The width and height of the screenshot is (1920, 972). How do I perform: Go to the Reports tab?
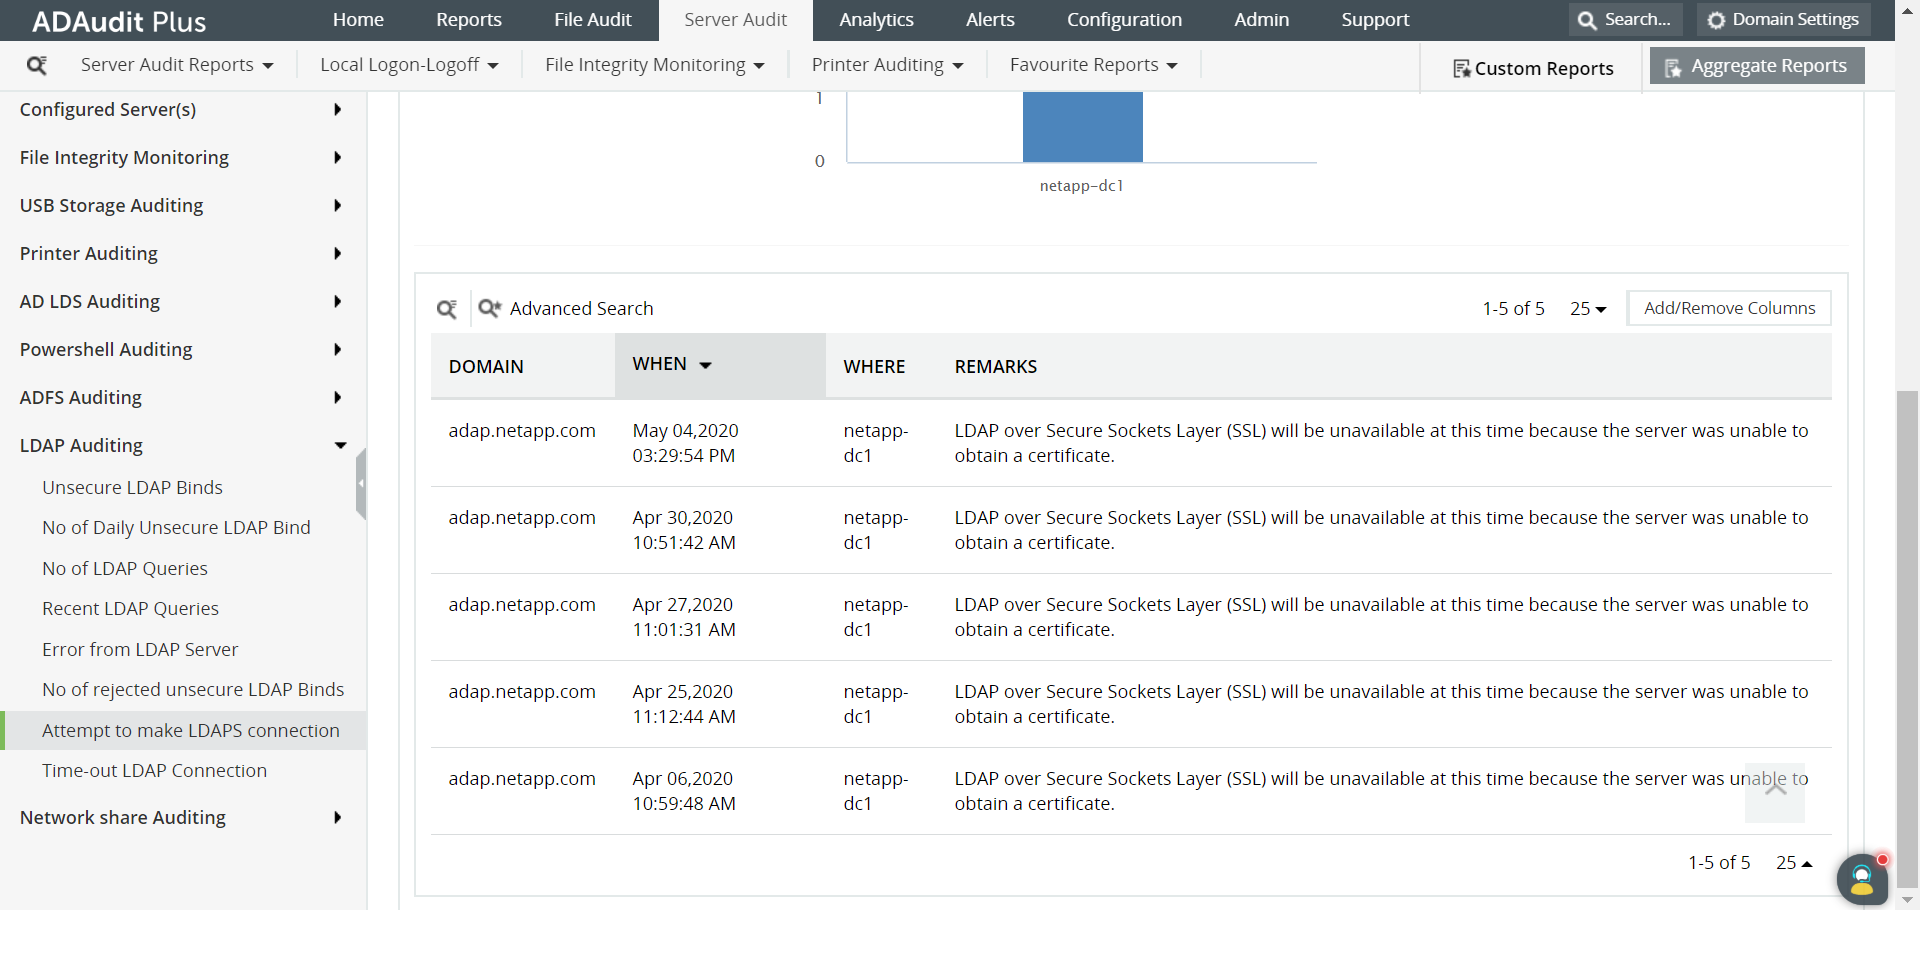469,20
